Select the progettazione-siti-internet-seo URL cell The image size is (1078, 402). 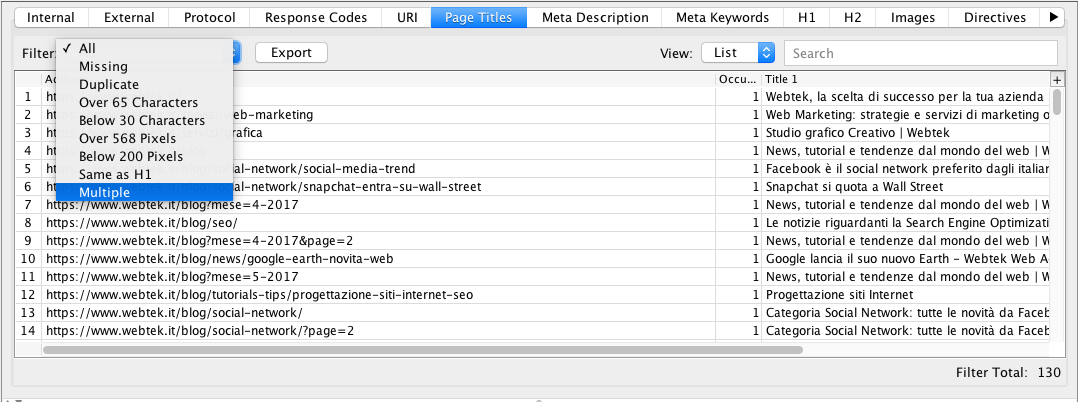(x=378, y=295)
